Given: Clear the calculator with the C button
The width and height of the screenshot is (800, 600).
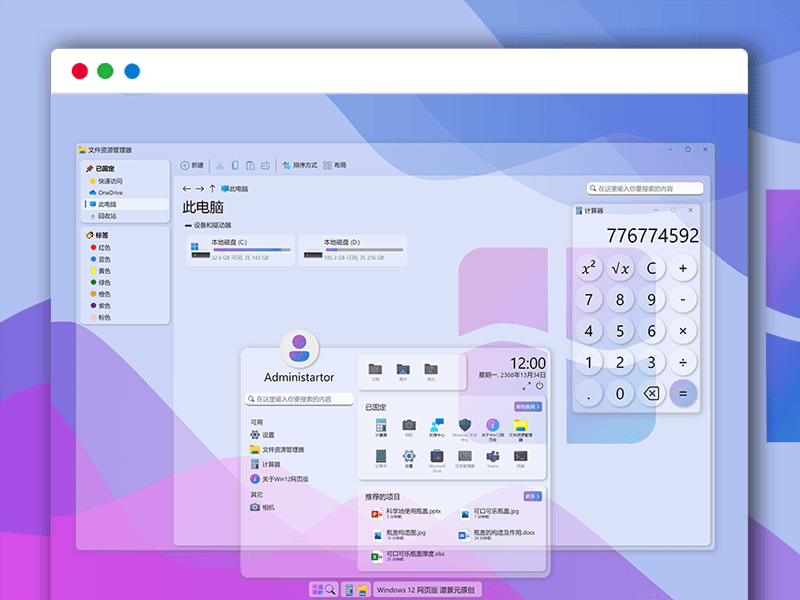Looking at the screenshot, I should pyautogui.click(x=652, y=268).
